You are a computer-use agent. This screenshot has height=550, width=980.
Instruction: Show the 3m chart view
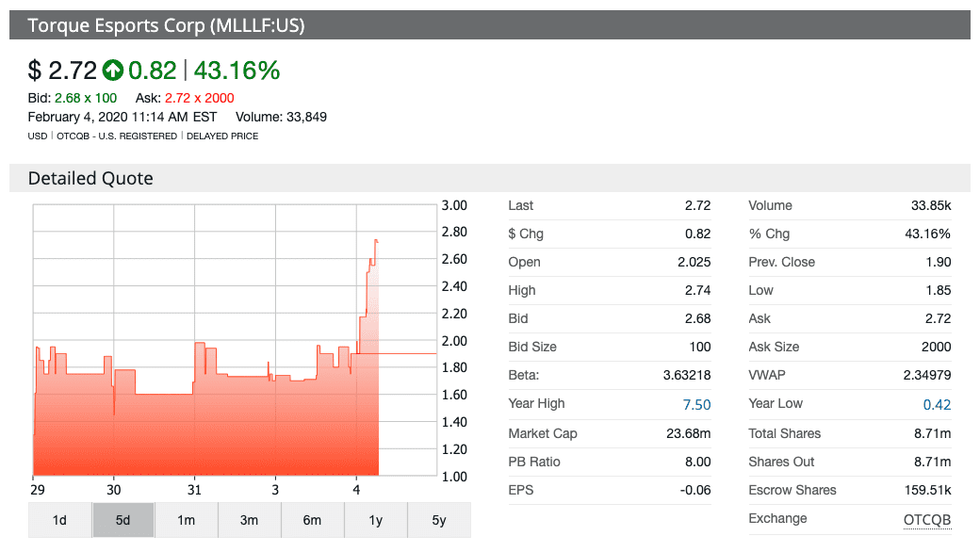click(x=249, y=520)
